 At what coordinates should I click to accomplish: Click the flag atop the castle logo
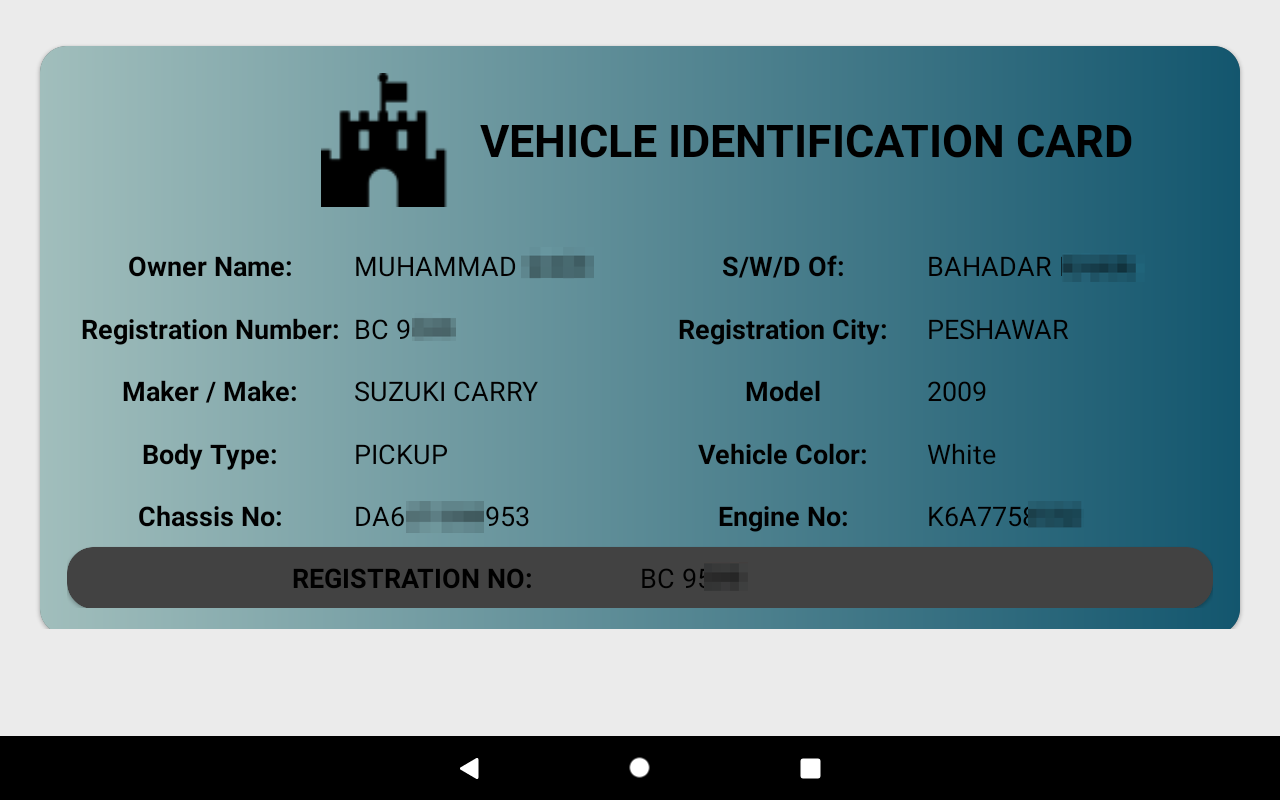click(x=390, y=88)
